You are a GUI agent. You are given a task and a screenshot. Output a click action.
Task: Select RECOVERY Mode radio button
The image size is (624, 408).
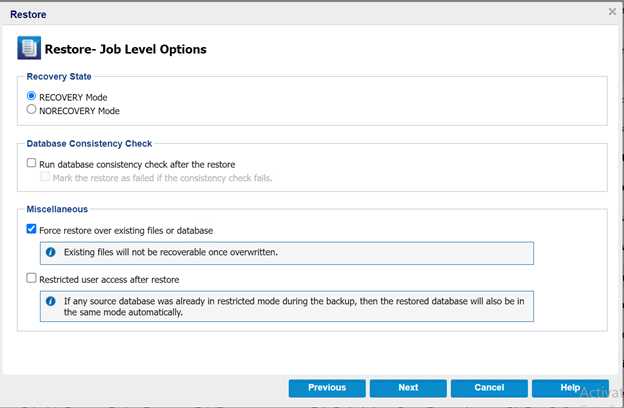pos(32,96)
